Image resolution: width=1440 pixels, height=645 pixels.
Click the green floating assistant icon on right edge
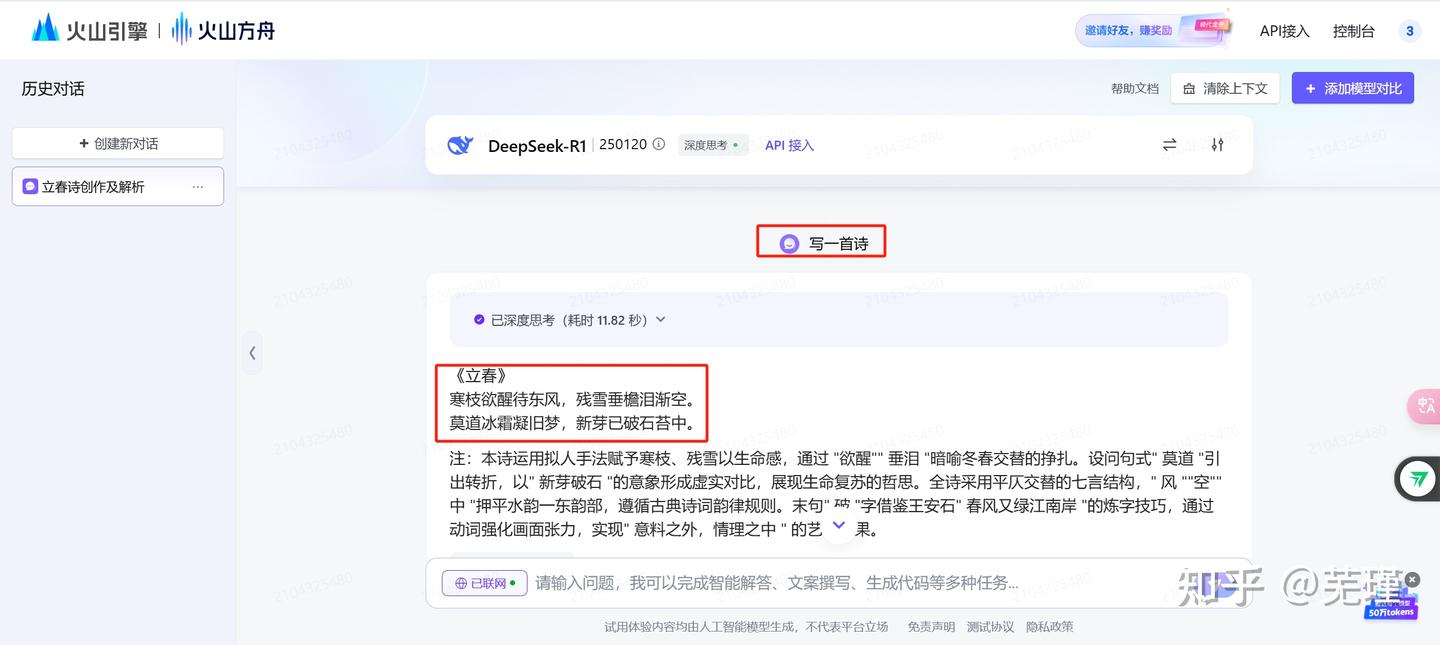[x=1417, y=478]
